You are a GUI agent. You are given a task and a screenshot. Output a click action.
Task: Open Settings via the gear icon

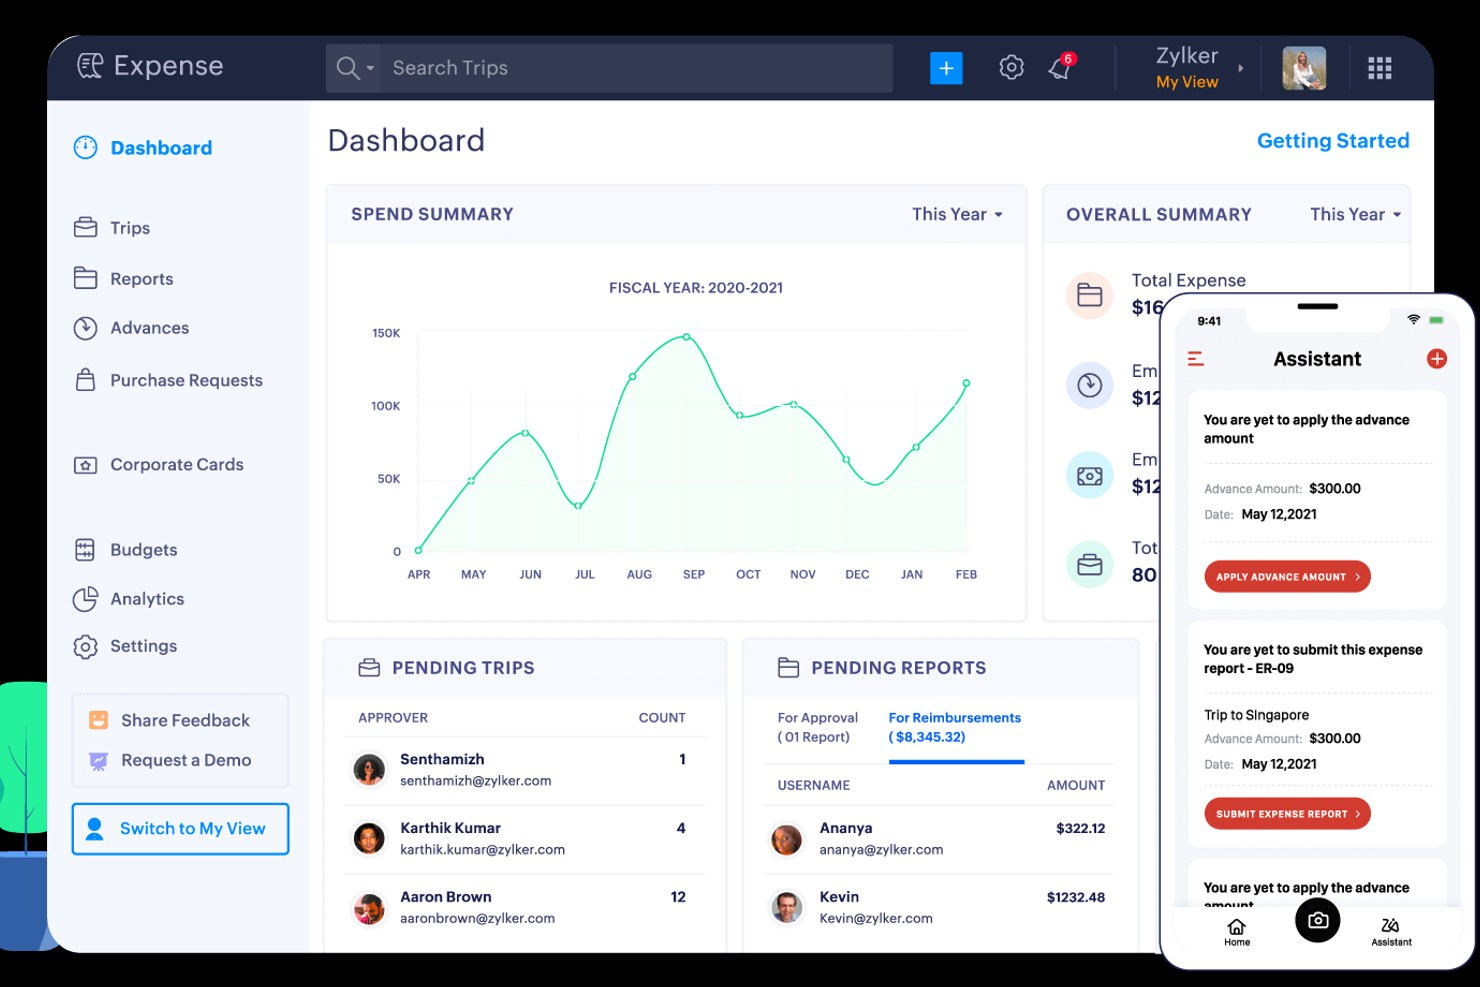(1010, 67)
